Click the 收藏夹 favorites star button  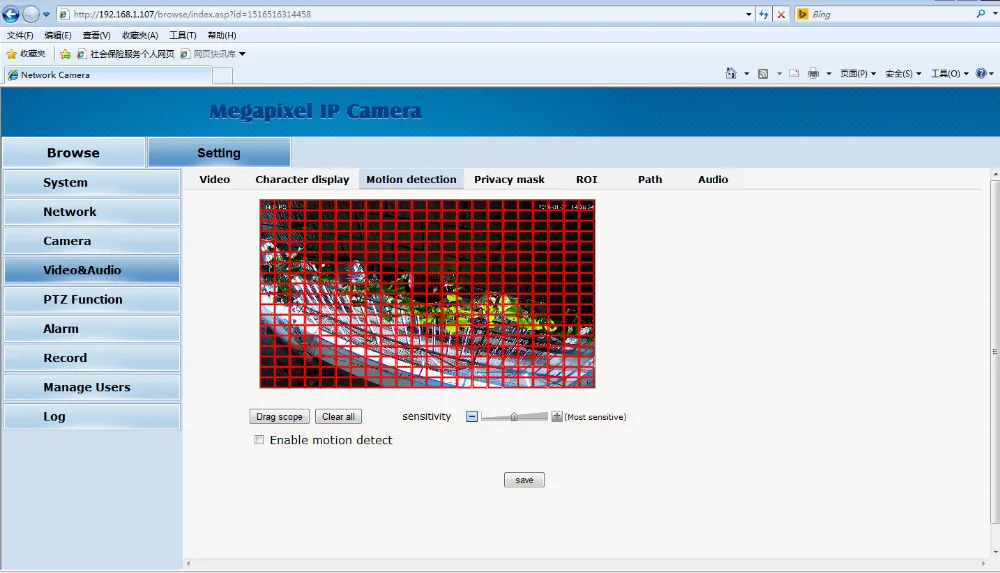26,54
